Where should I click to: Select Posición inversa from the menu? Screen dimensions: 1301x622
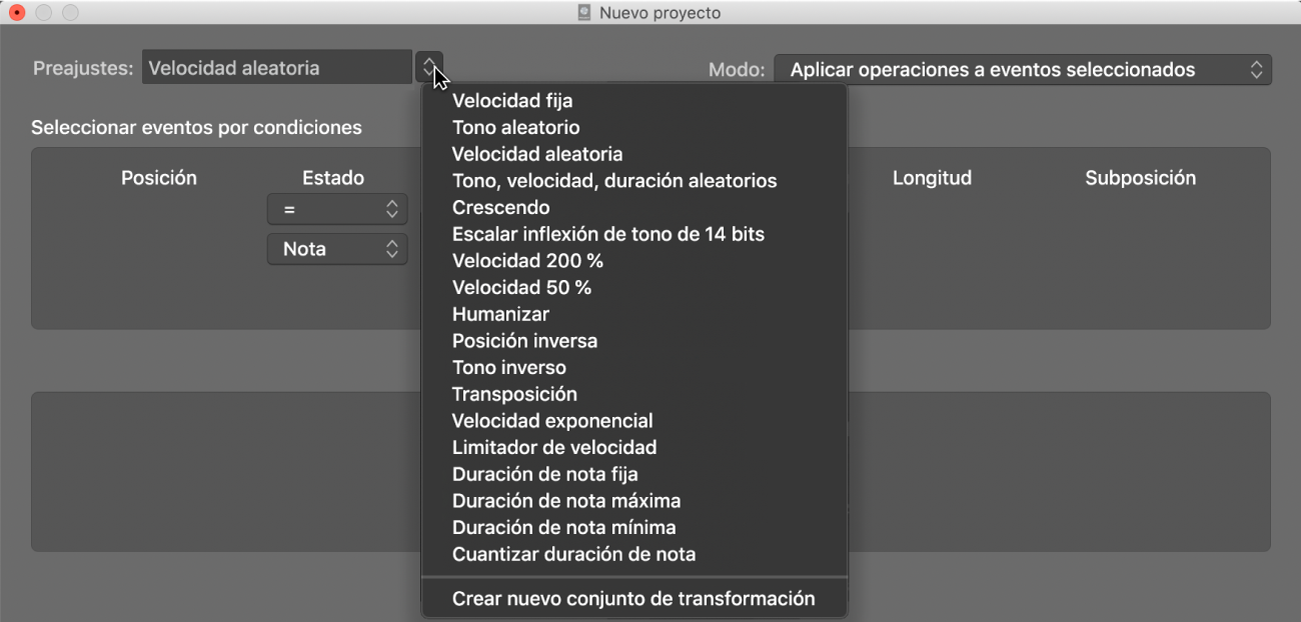[x=524, y=341]
